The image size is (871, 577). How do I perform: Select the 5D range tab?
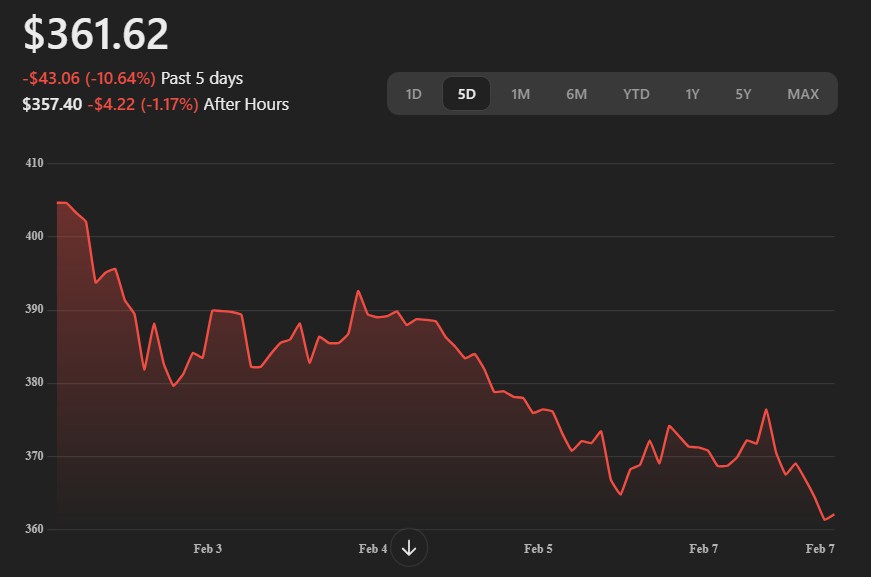[x=466, y=94]
